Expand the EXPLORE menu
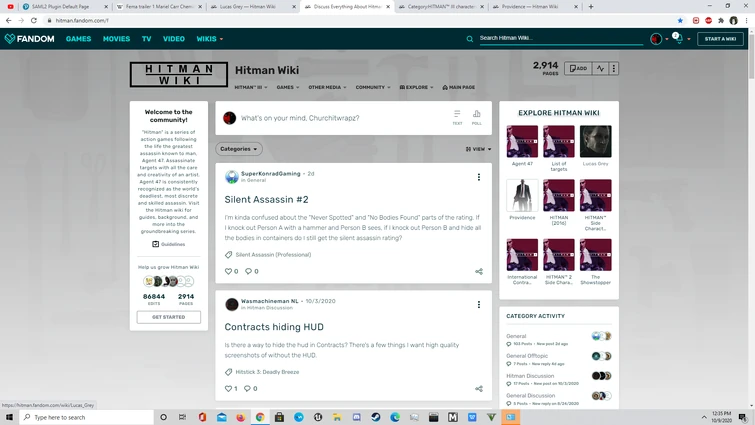This screenshot has width=755, height=425. pos(417,88)
